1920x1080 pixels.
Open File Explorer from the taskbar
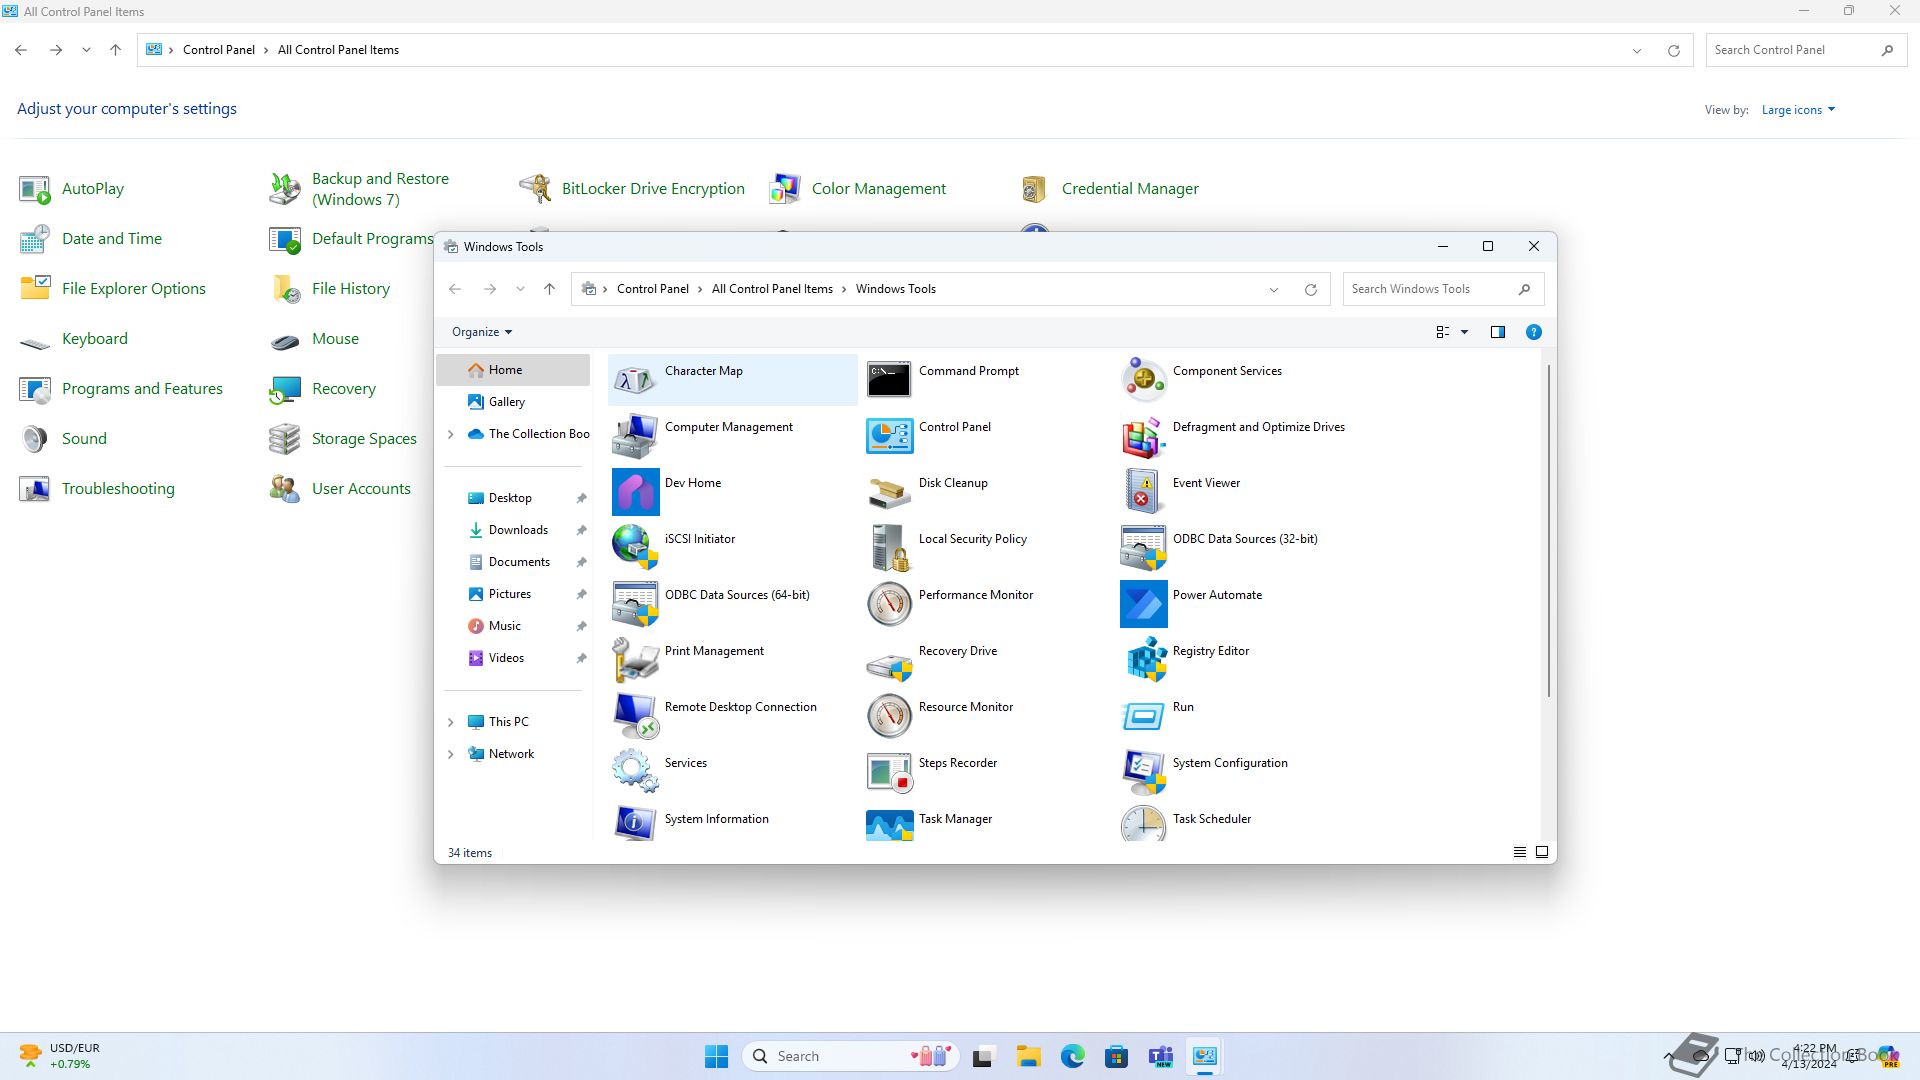click(x=1028, y=1056)
